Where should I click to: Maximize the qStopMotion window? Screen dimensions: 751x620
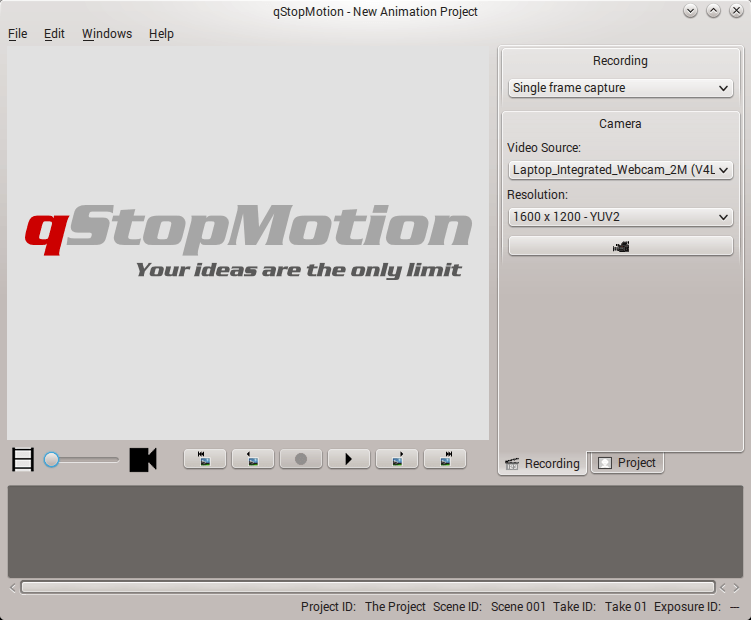pyautogui.click(x=713, y=11)
